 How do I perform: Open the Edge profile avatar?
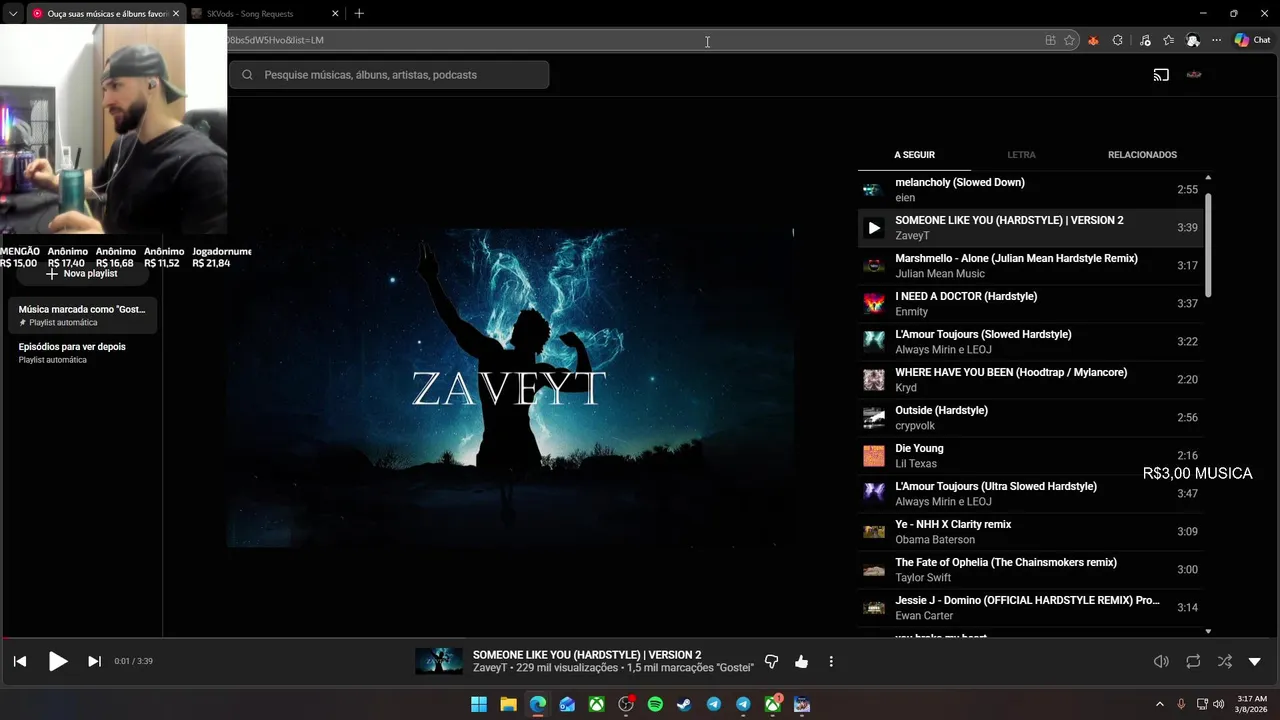pos(1193,40)
